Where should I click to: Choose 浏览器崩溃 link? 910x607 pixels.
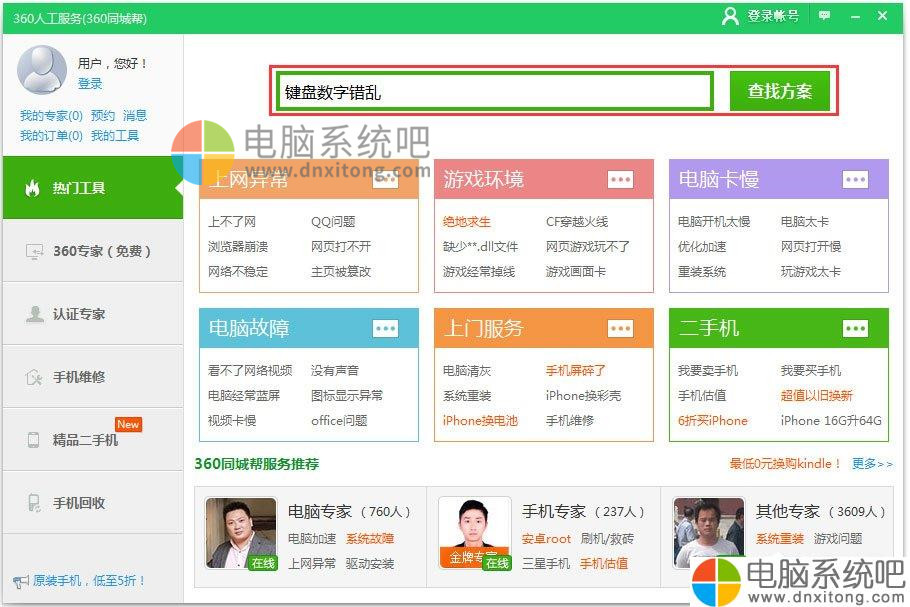tap(238, 247)
